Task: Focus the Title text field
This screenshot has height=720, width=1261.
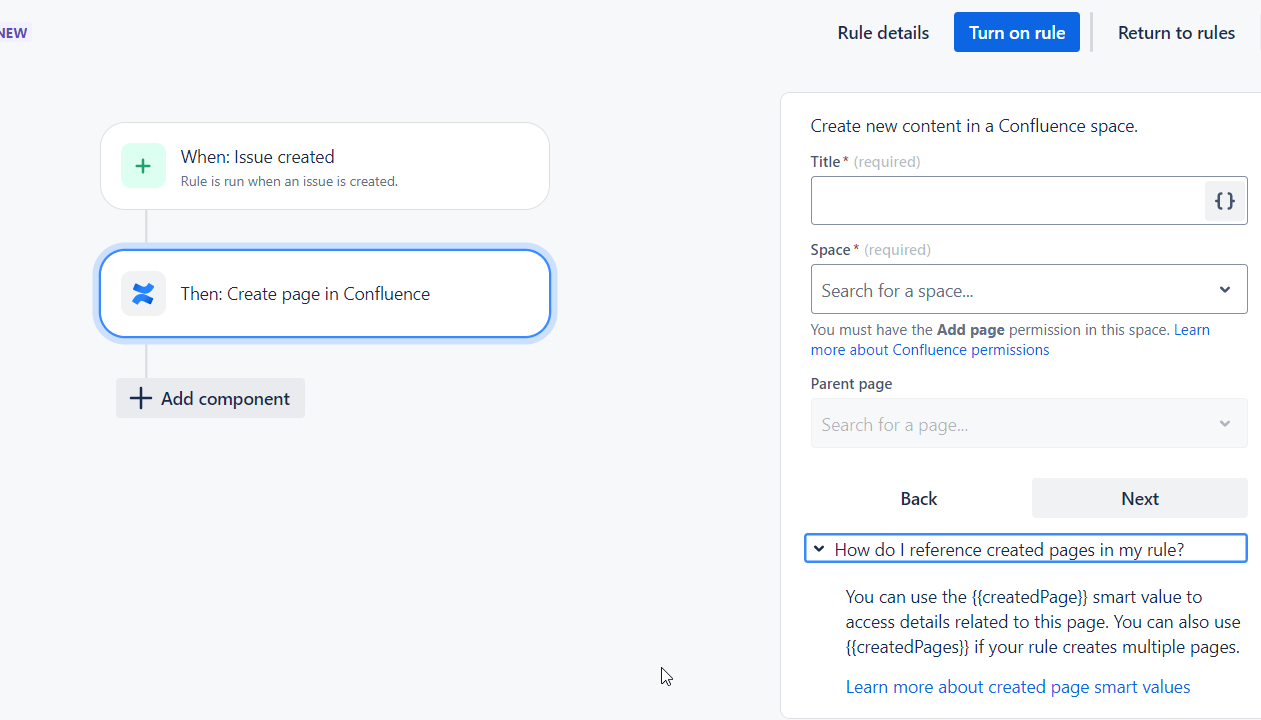Action: coord(1007,201)
